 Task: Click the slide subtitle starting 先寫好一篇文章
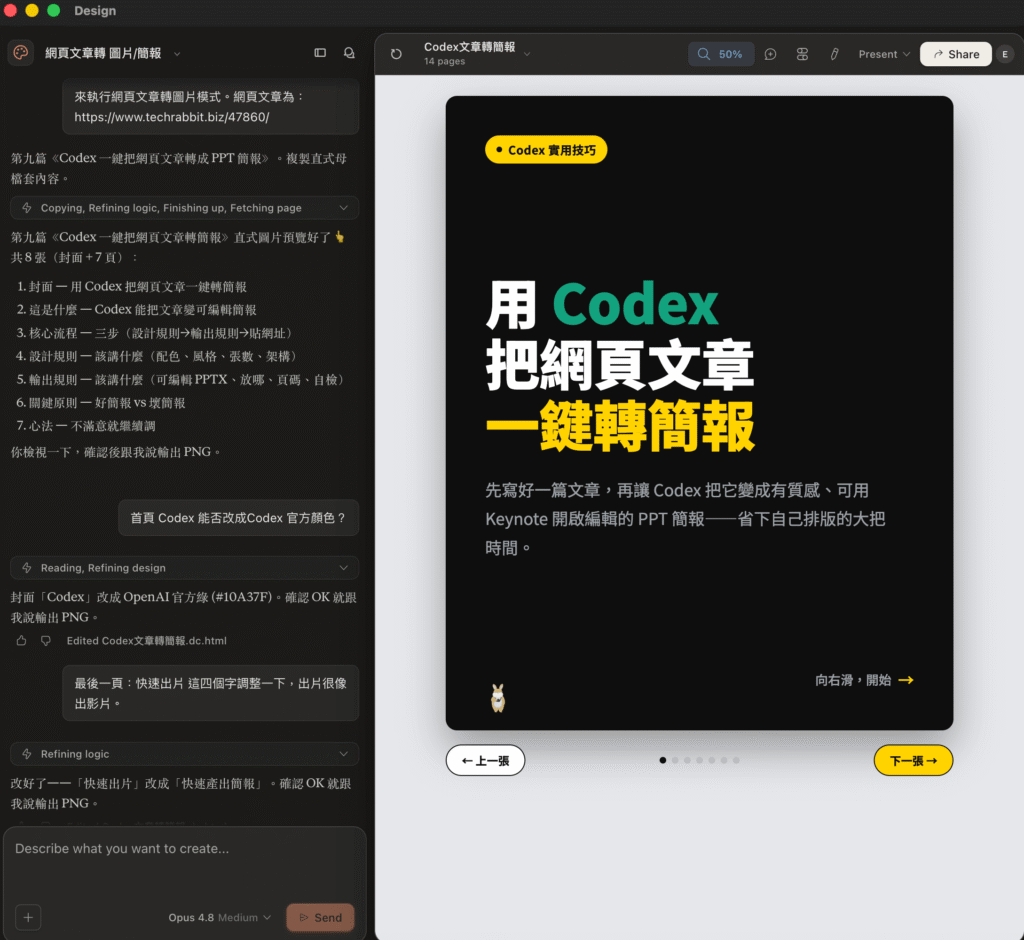click(685, 519)
